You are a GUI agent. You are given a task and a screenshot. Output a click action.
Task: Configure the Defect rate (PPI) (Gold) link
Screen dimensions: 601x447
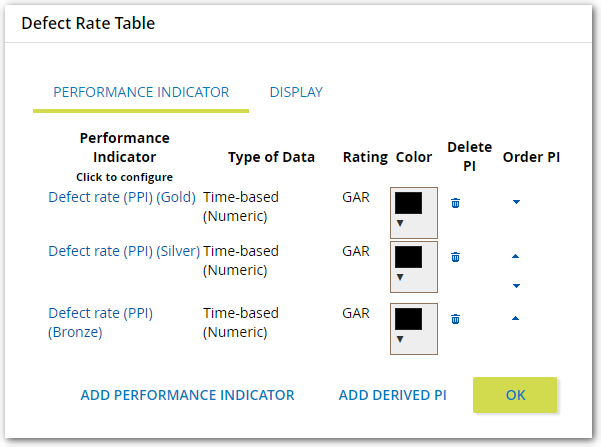click(x=121, y=197)
